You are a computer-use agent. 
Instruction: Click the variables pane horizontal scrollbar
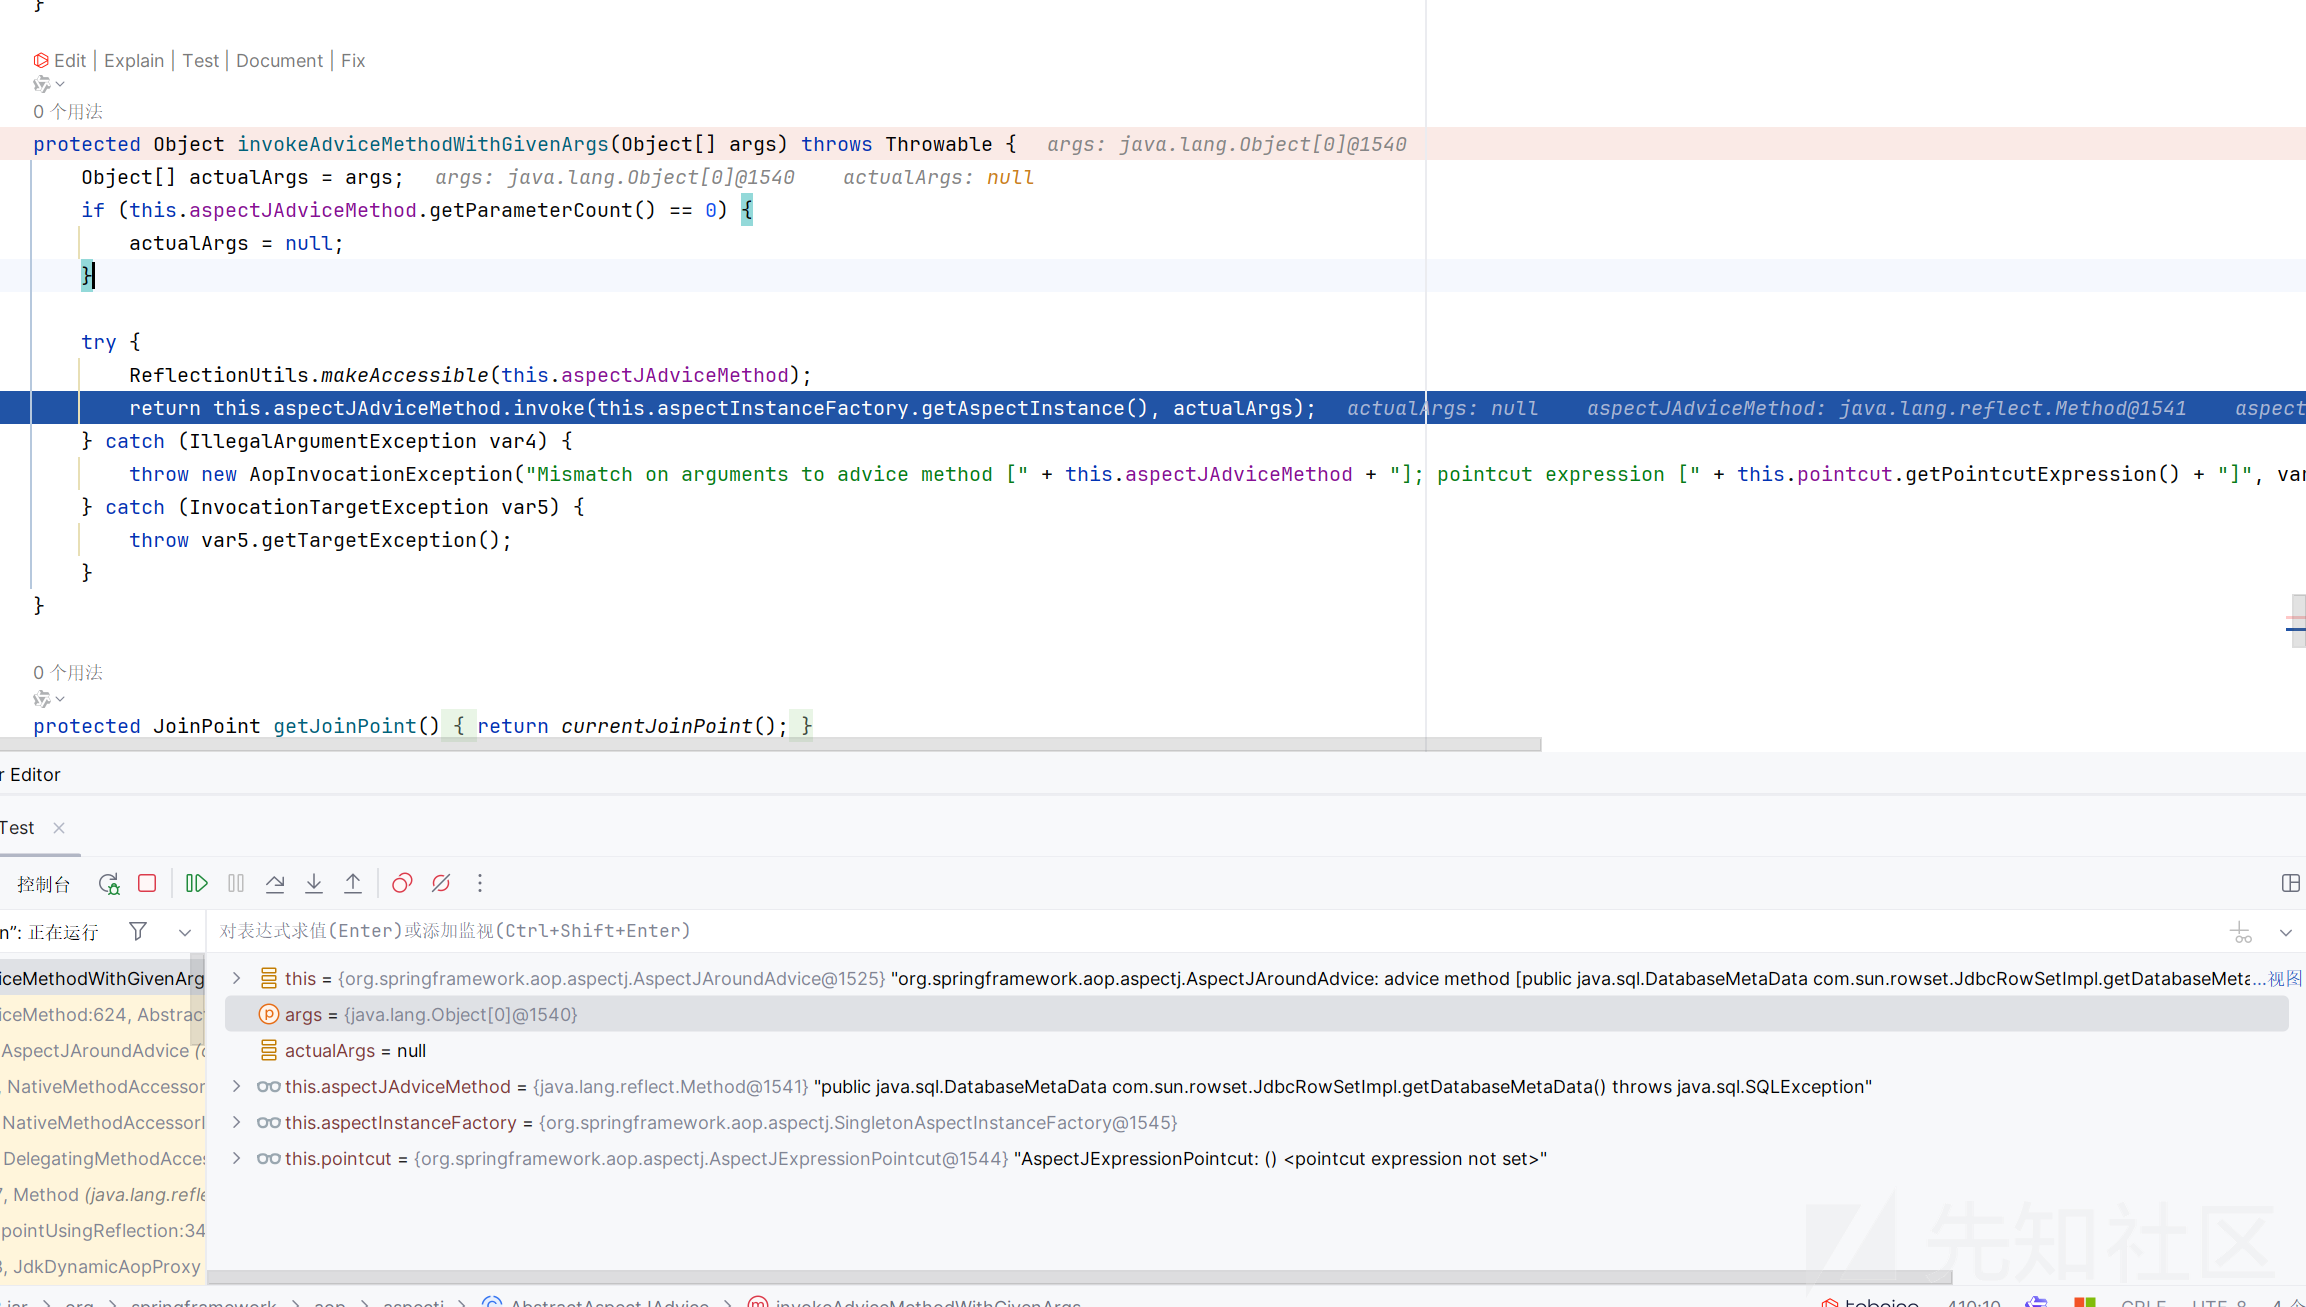click(x=1079, y=1277)
